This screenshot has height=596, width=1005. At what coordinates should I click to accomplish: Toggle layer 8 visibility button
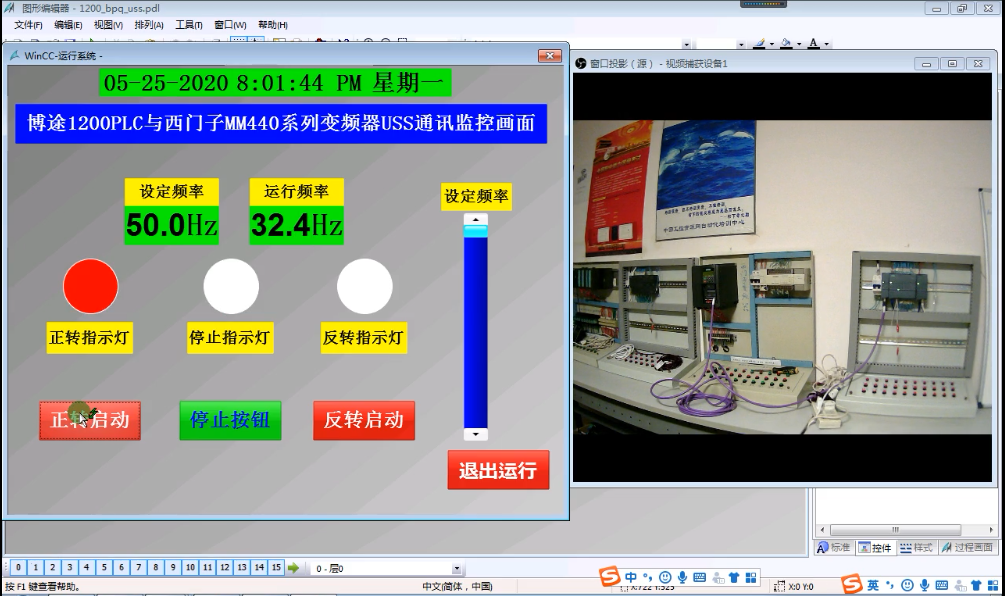pyautogui.click(x=156, y=568)
